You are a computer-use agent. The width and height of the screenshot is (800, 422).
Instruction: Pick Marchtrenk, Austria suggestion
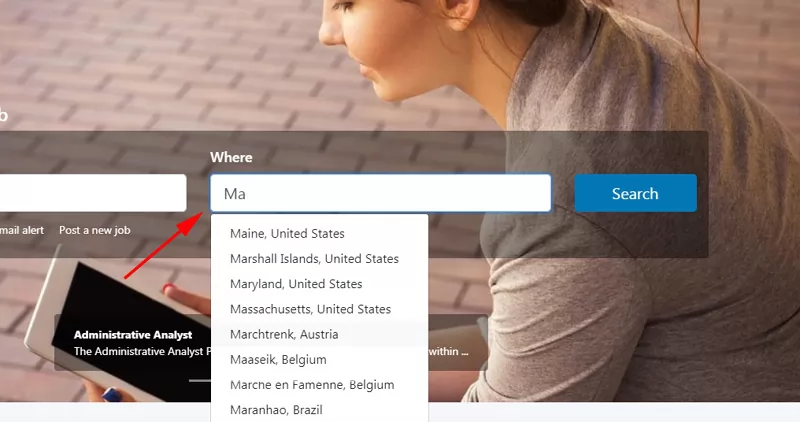[x=319, y=334]
